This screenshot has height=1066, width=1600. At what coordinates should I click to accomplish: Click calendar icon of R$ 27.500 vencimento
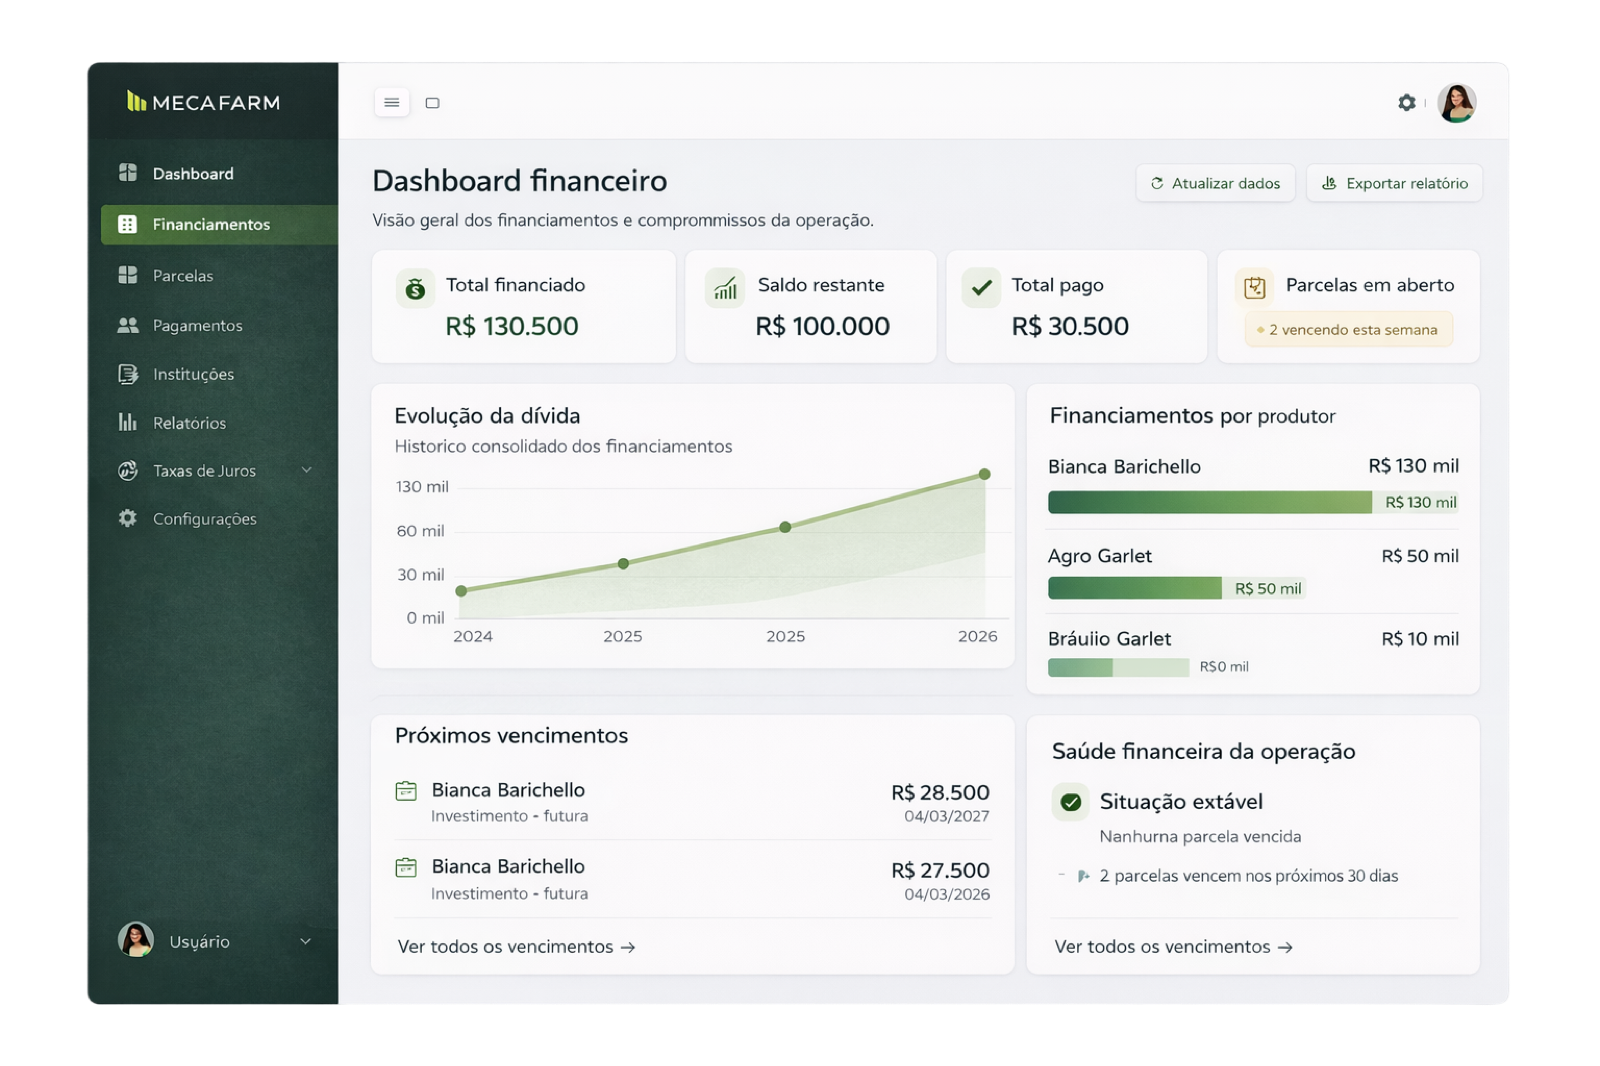[406, 867]
